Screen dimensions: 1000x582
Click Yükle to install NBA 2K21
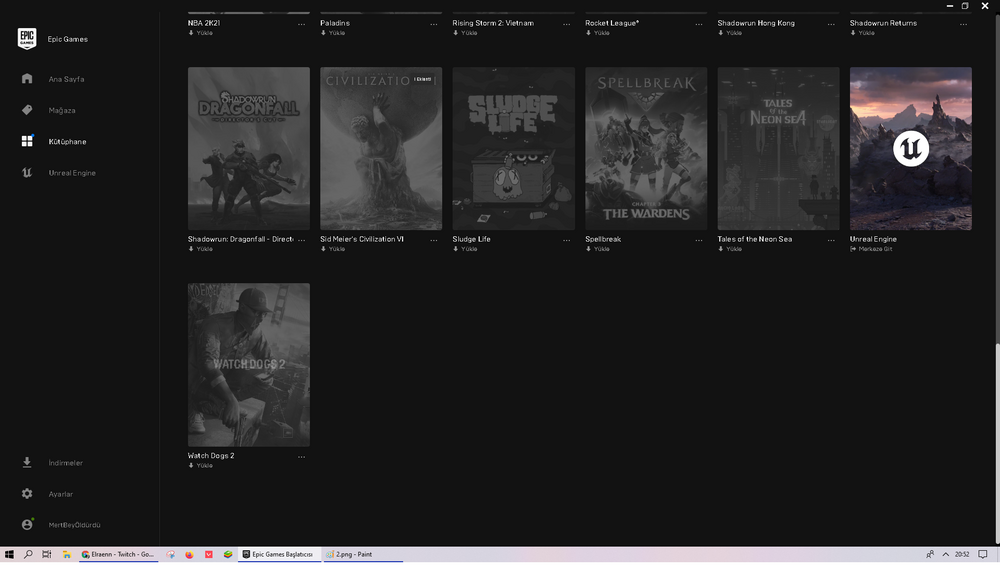[201, 33]
